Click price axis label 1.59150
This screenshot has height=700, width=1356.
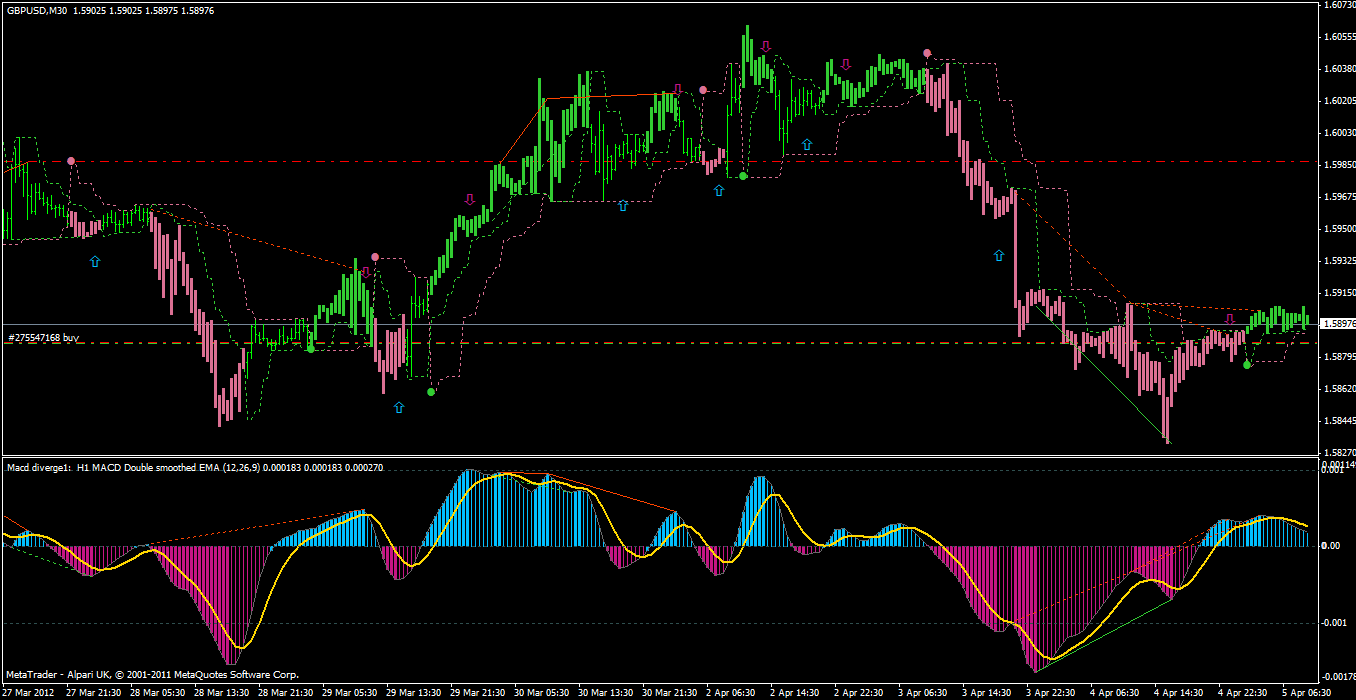click(1339, 293)
